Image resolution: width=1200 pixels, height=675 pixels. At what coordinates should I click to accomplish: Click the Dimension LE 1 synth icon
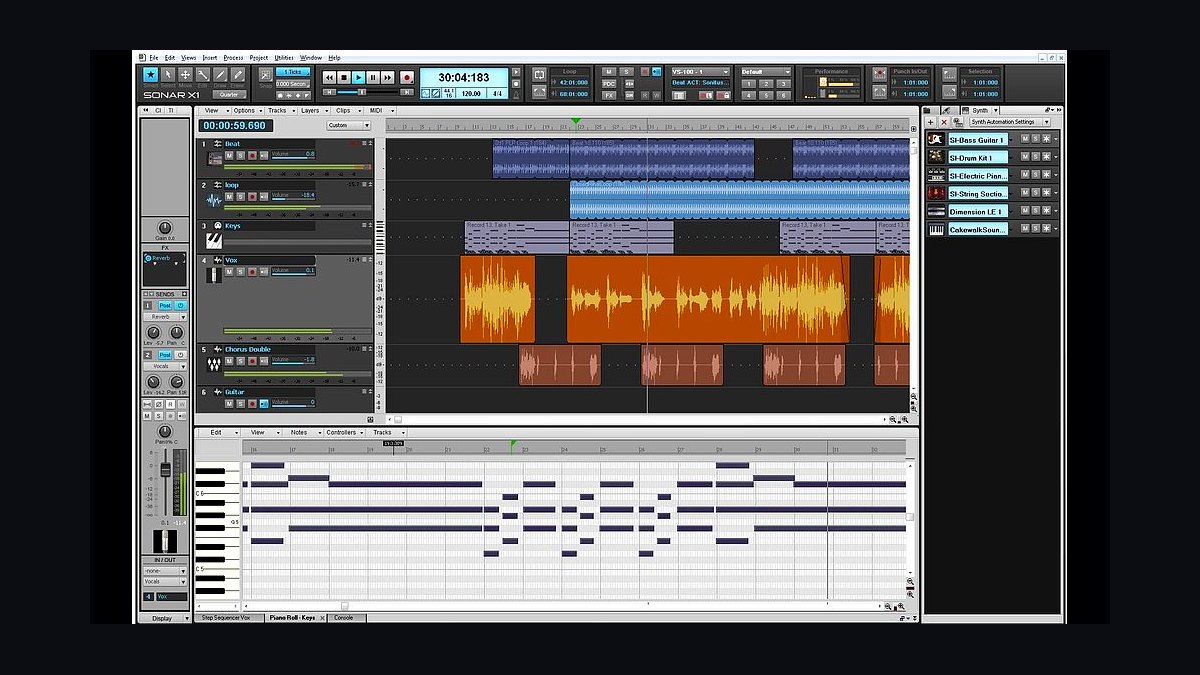[x=936, y=211]
